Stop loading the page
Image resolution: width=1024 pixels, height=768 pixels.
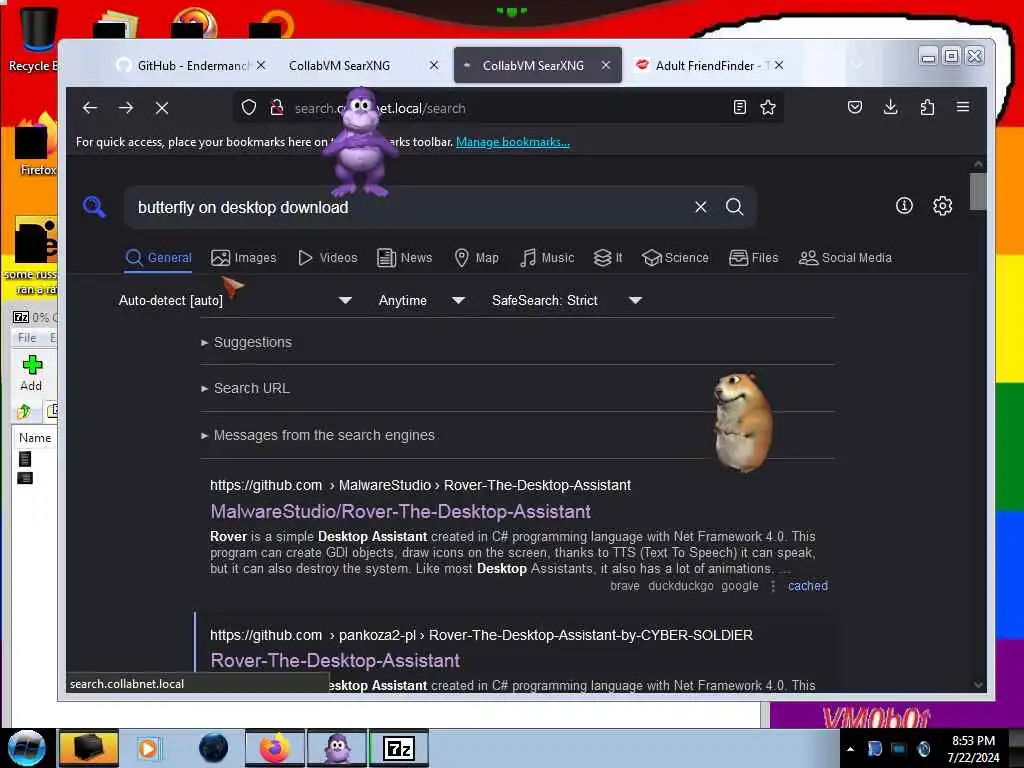(x=162, y=108)
